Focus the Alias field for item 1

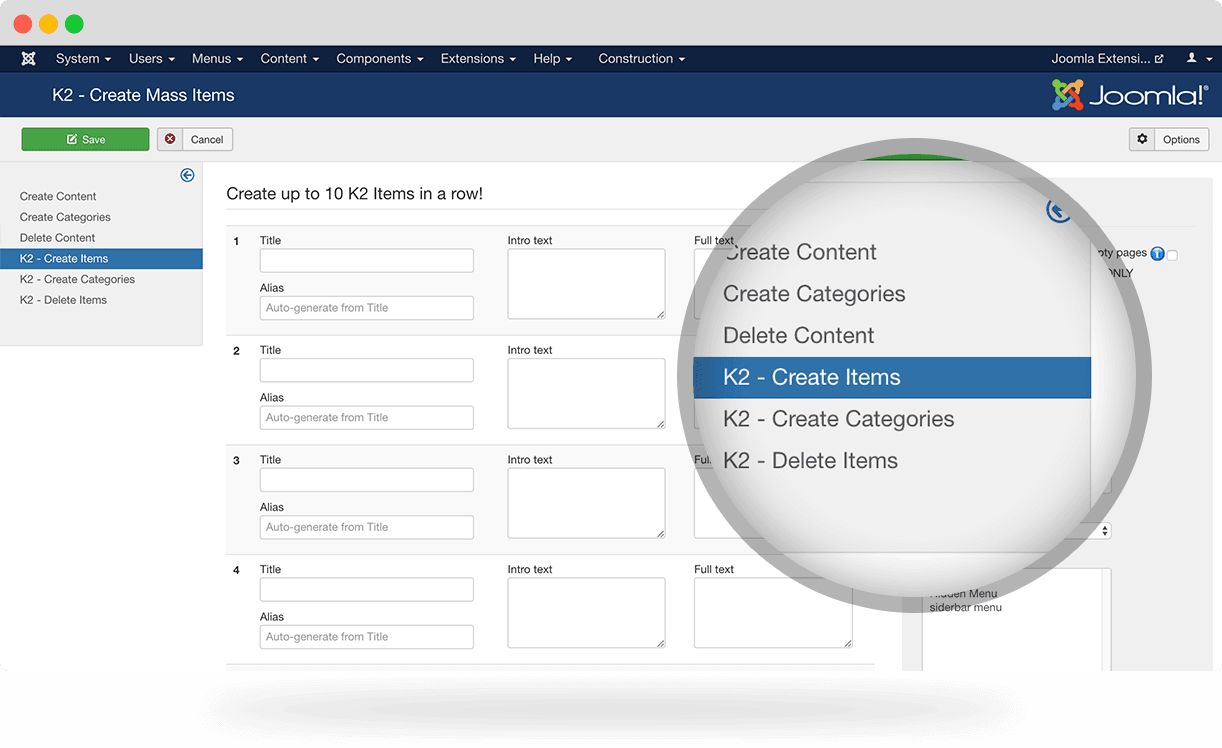[x=366, y=308]
